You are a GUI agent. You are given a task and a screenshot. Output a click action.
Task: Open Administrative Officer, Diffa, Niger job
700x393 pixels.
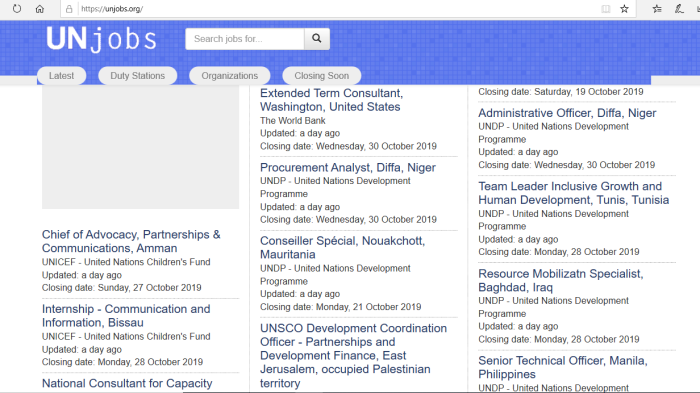click(x=567, y=113)
